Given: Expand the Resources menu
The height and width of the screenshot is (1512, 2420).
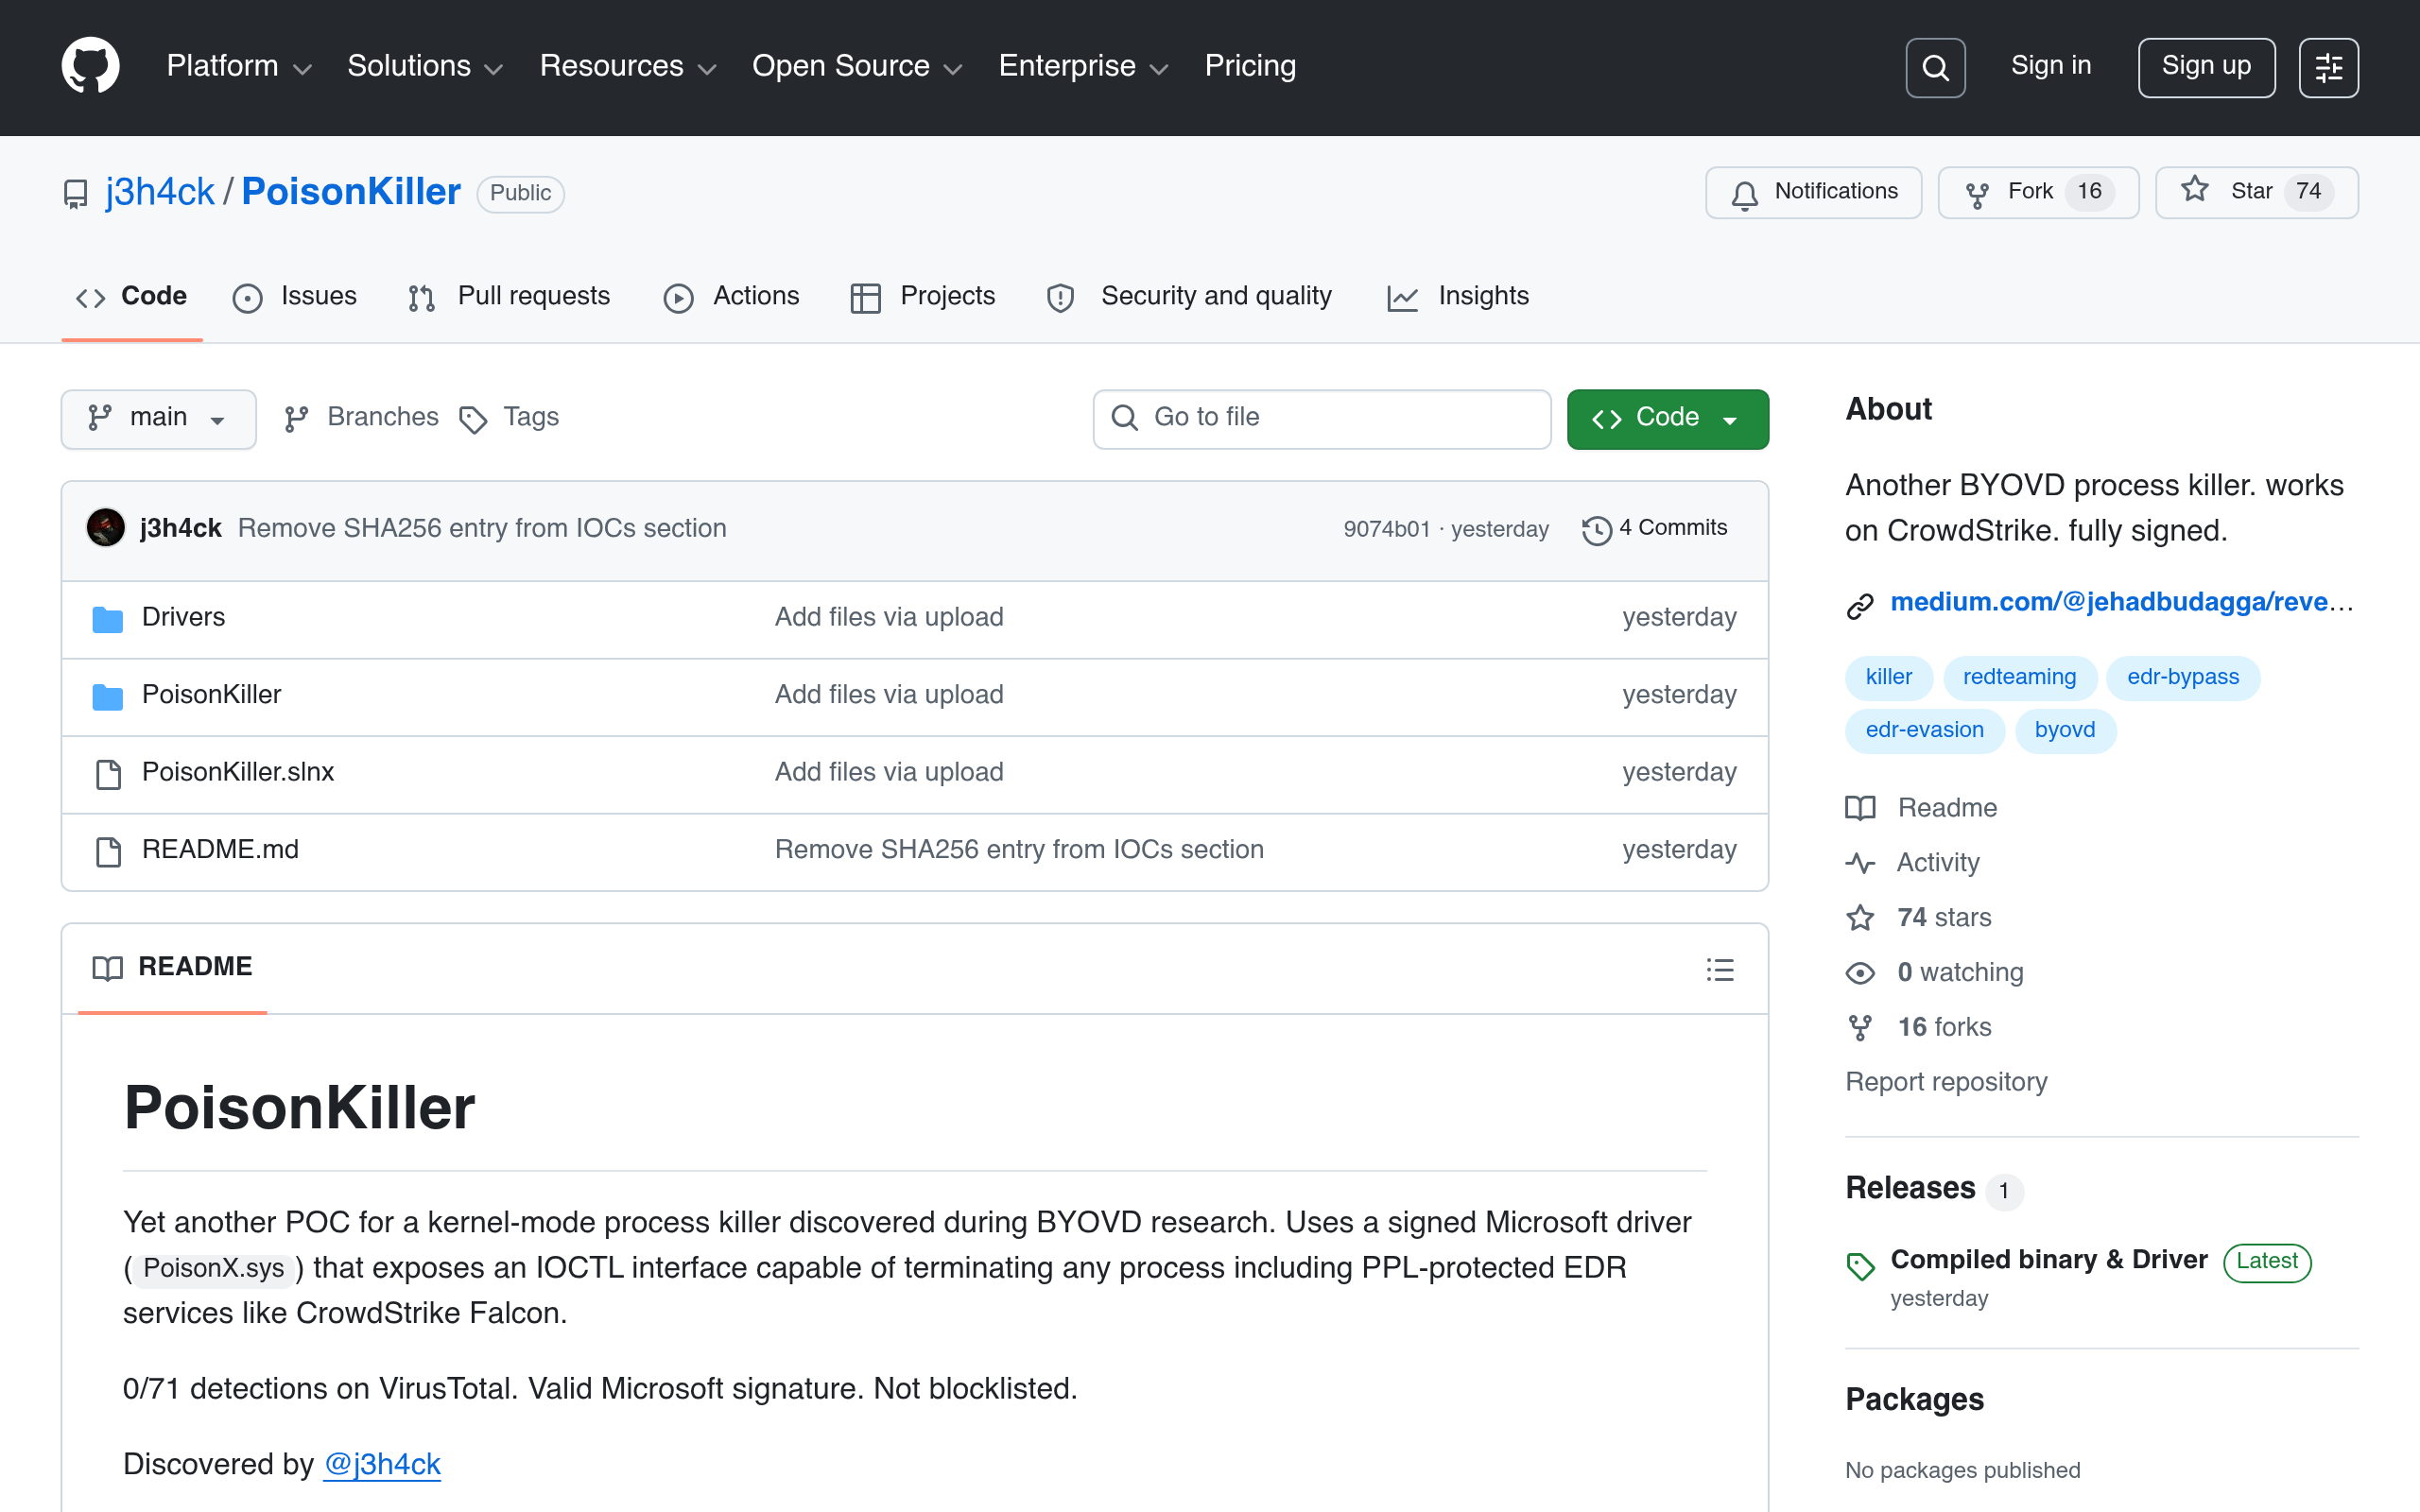Looking at the screenshot, I should pyautogui.click(x=628, y=66).
